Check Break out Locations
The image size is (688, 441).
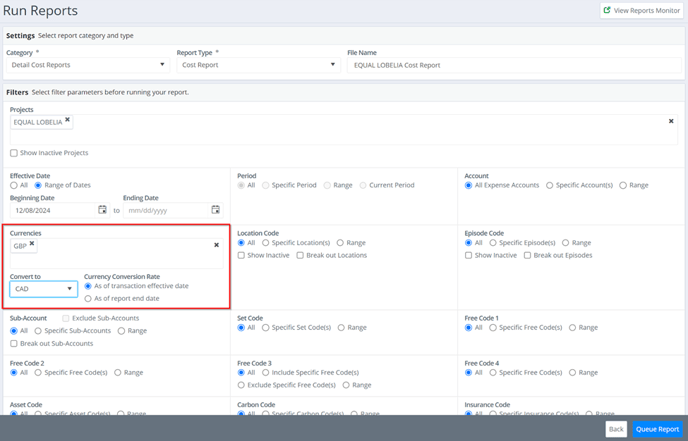click(300, 255)
